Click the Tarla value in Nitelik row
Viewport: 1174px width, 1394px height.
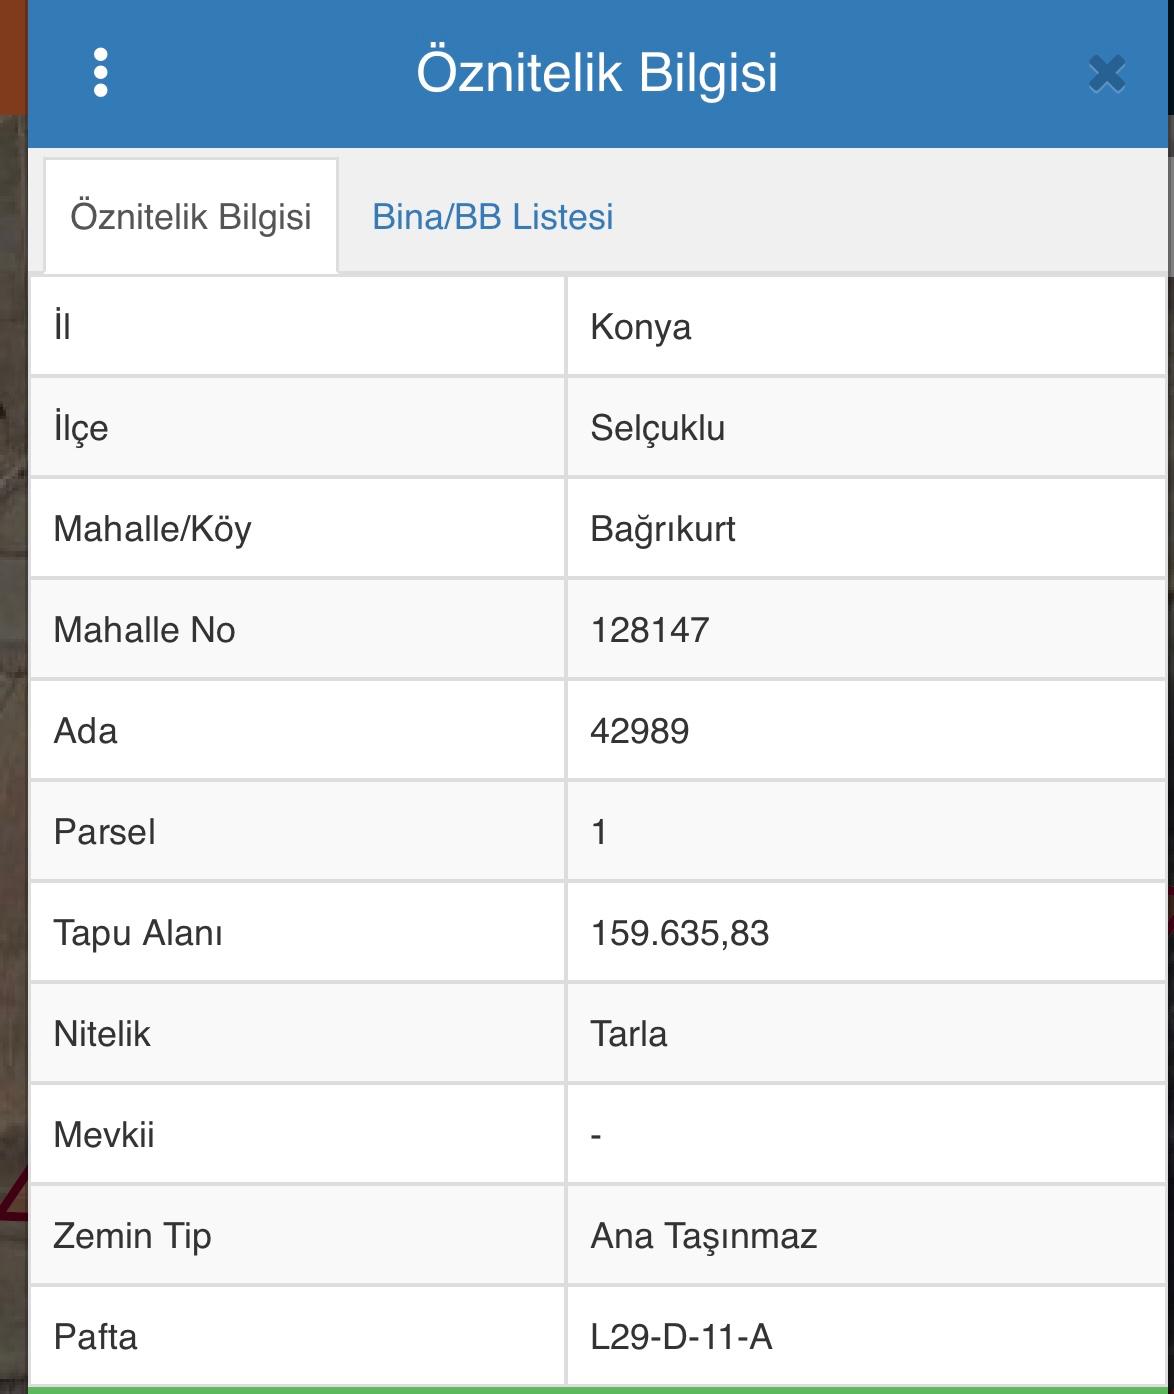628,1034
